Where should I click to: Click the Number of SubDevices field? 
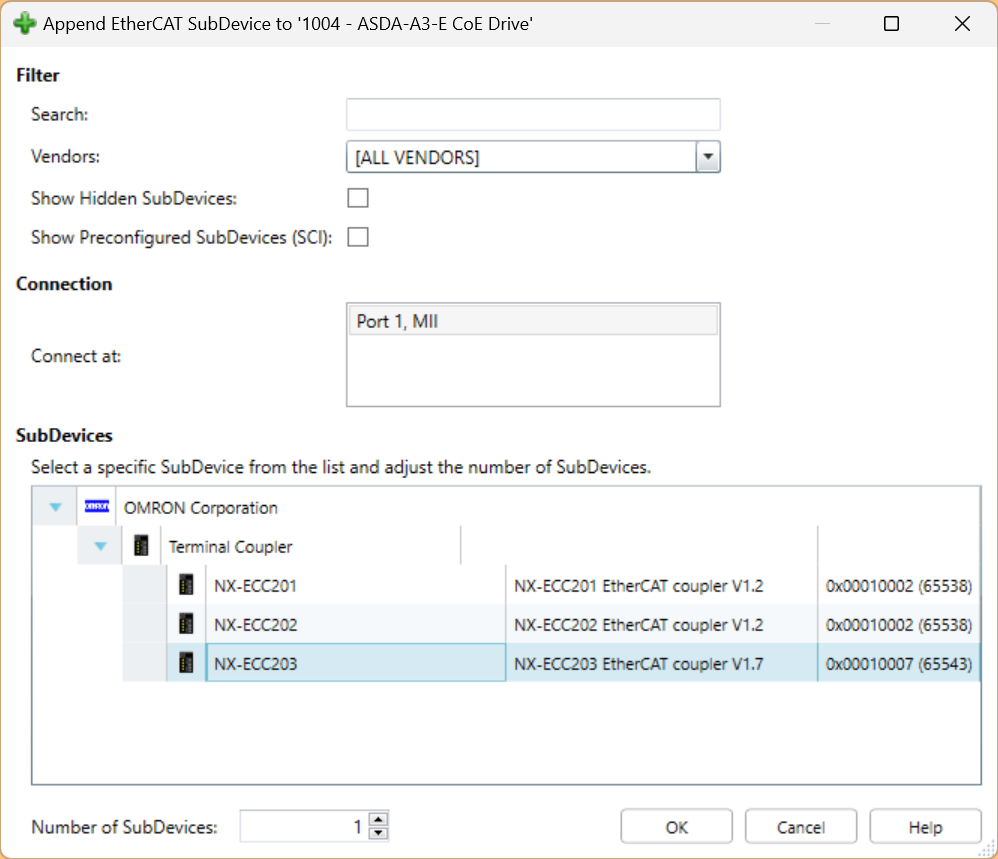click(304, 827)
